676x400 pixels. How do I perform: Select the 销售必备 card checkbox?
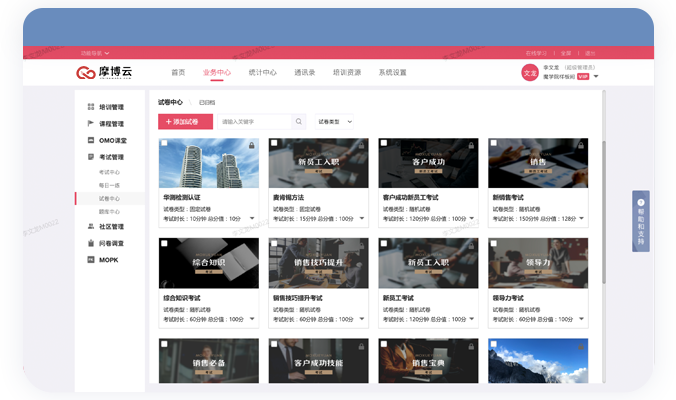164,344
